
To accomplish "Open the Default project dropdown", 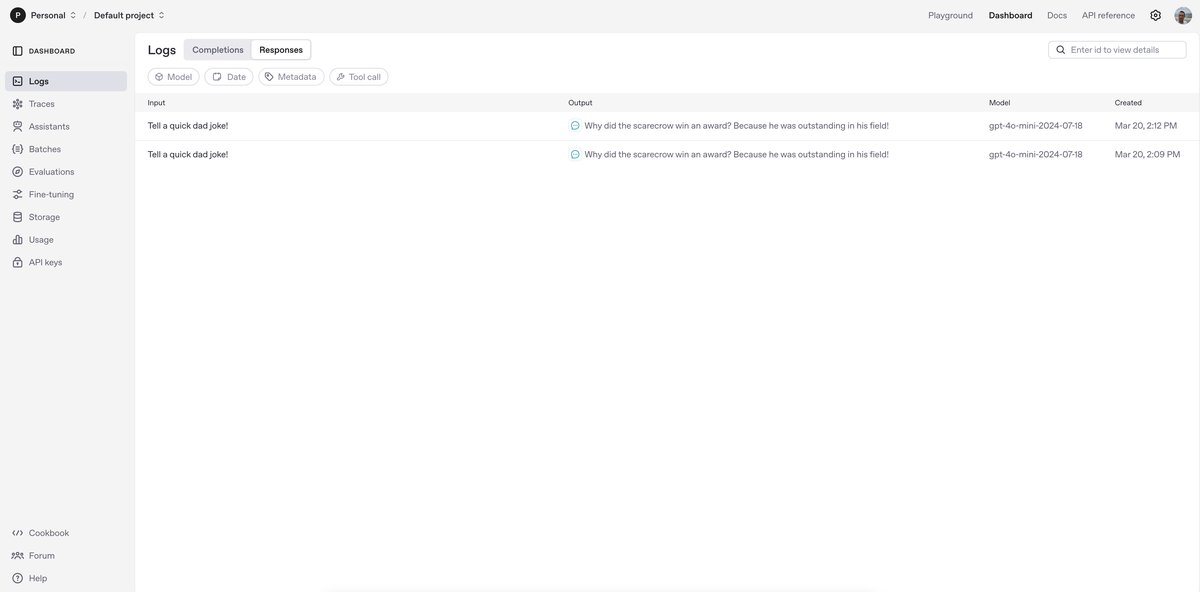I will 129,15.
